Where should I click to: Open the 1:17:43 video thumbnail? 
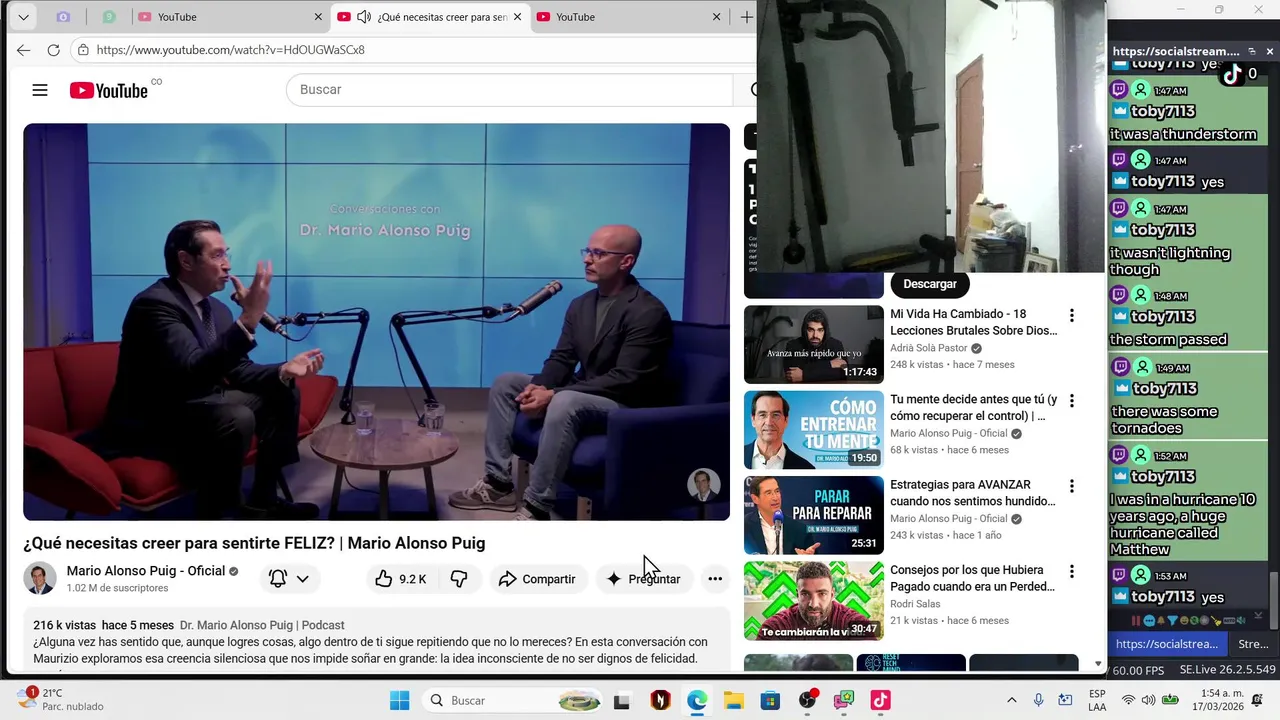point(814,345)
